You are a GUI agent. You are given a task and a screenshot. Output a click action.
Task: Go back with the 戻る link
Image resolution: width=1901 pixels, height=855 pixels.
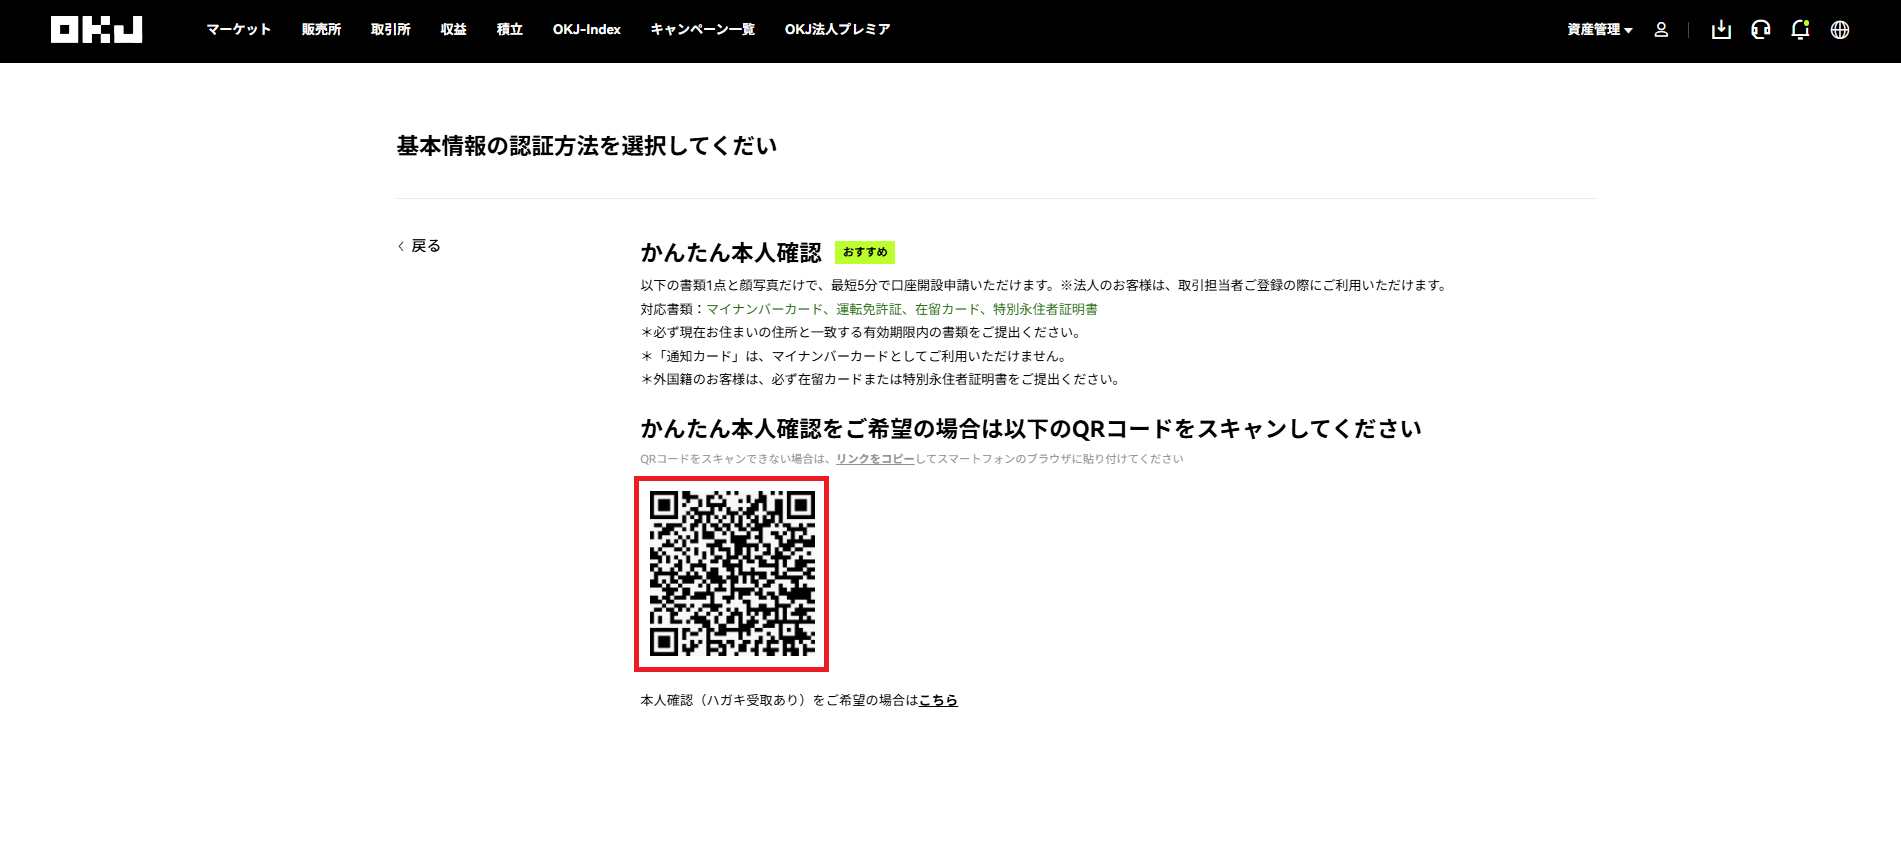[x=419, y=246]
